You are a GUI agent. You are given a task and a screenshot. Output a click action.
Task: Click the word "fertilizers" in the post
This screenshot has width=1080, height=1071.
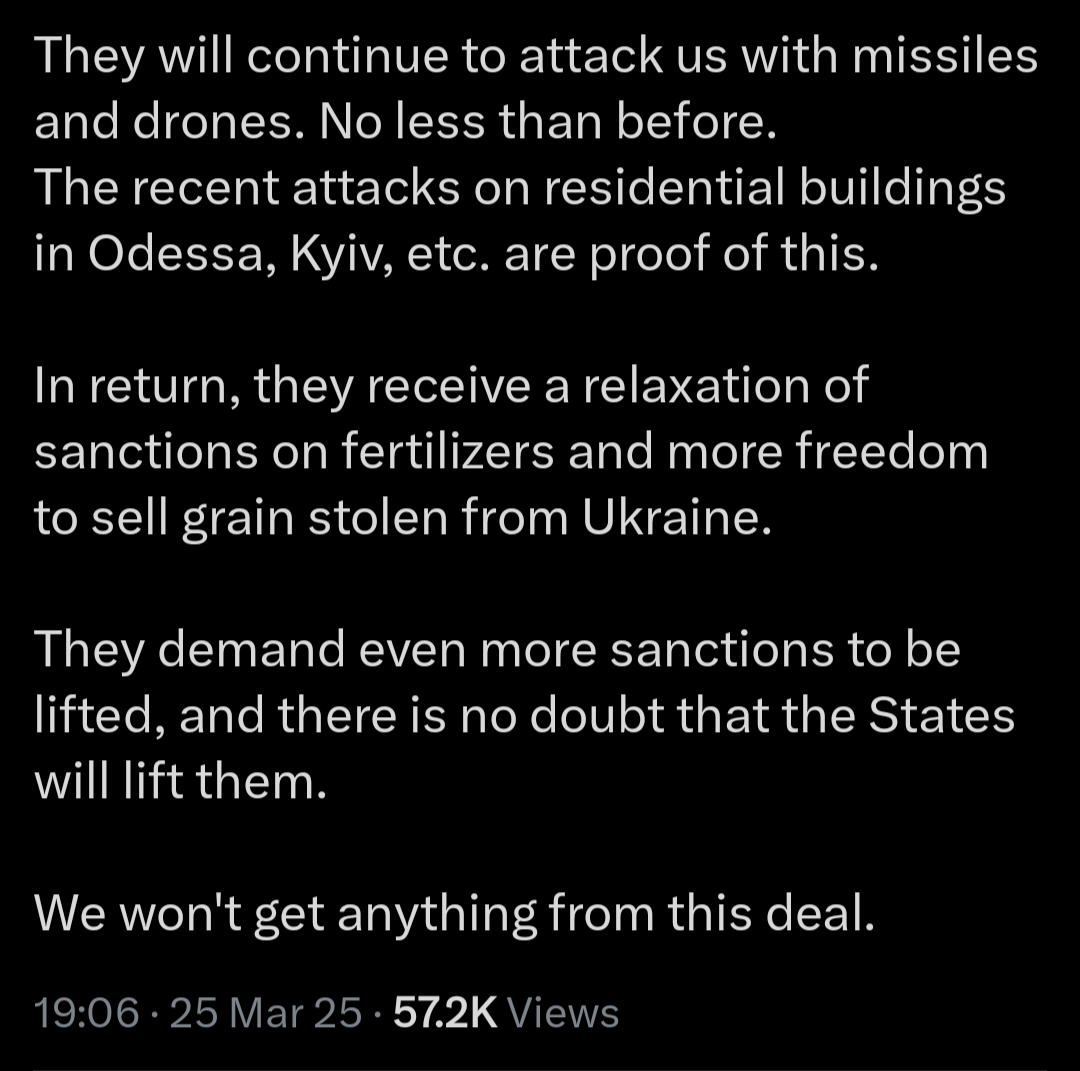(x=448, y=451)
